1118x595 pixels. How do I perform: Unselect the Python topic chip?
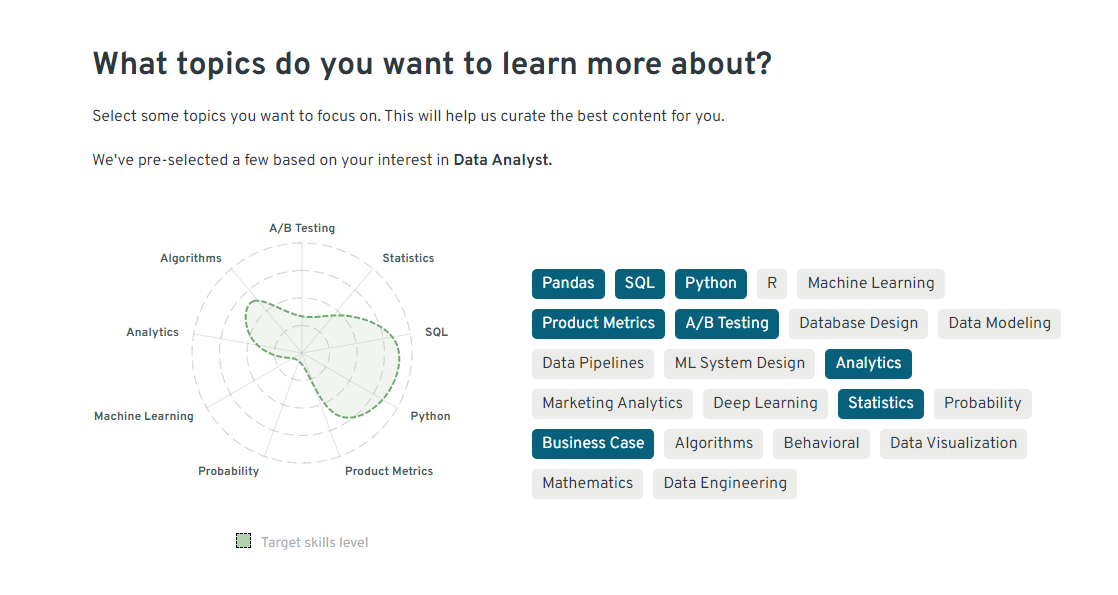point(711,283)
